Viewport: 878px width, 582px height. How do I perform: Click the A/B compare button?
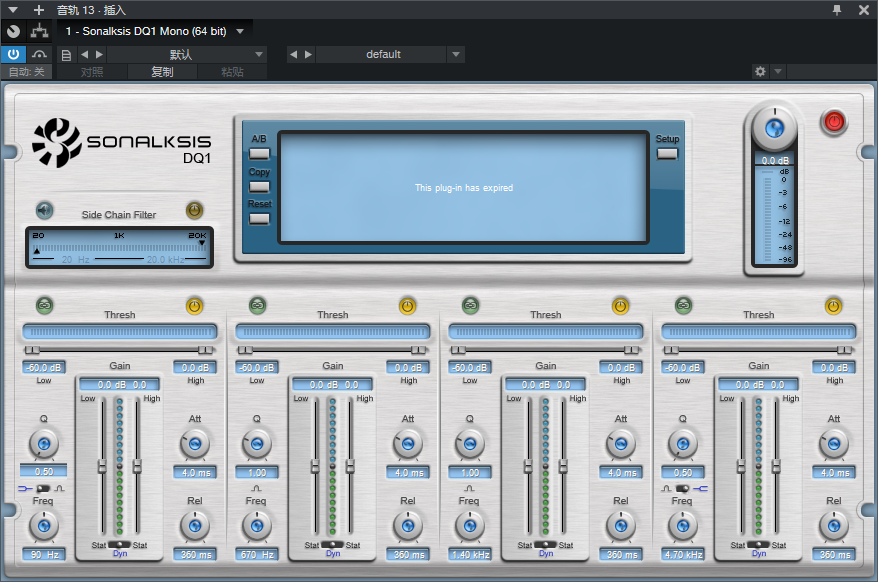point(259,153)
